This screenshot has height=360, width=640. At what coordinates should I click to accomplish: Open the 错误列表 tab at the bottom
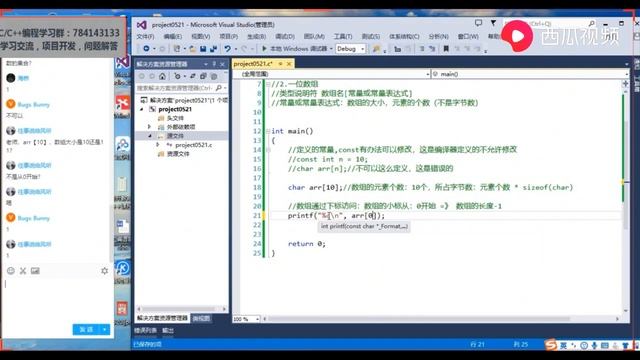(x=146, y=330)
